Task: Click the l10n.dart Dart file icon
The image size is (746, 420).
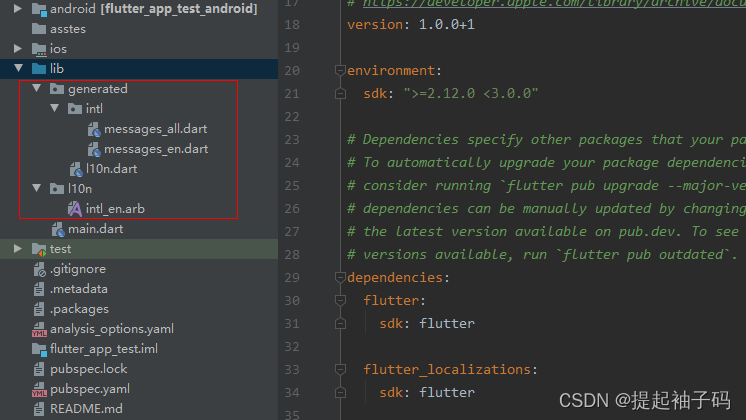Action: coord(76,169)
